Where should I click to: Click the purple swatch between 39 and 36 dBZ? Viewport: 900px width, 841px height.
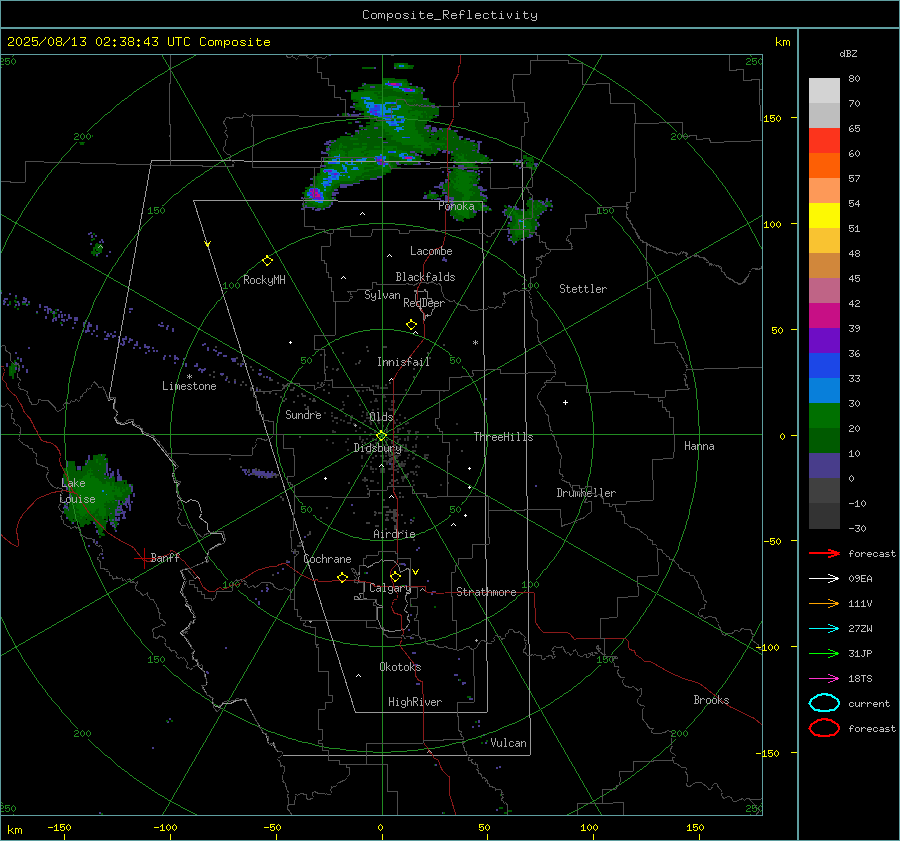(x=824, y=341)
